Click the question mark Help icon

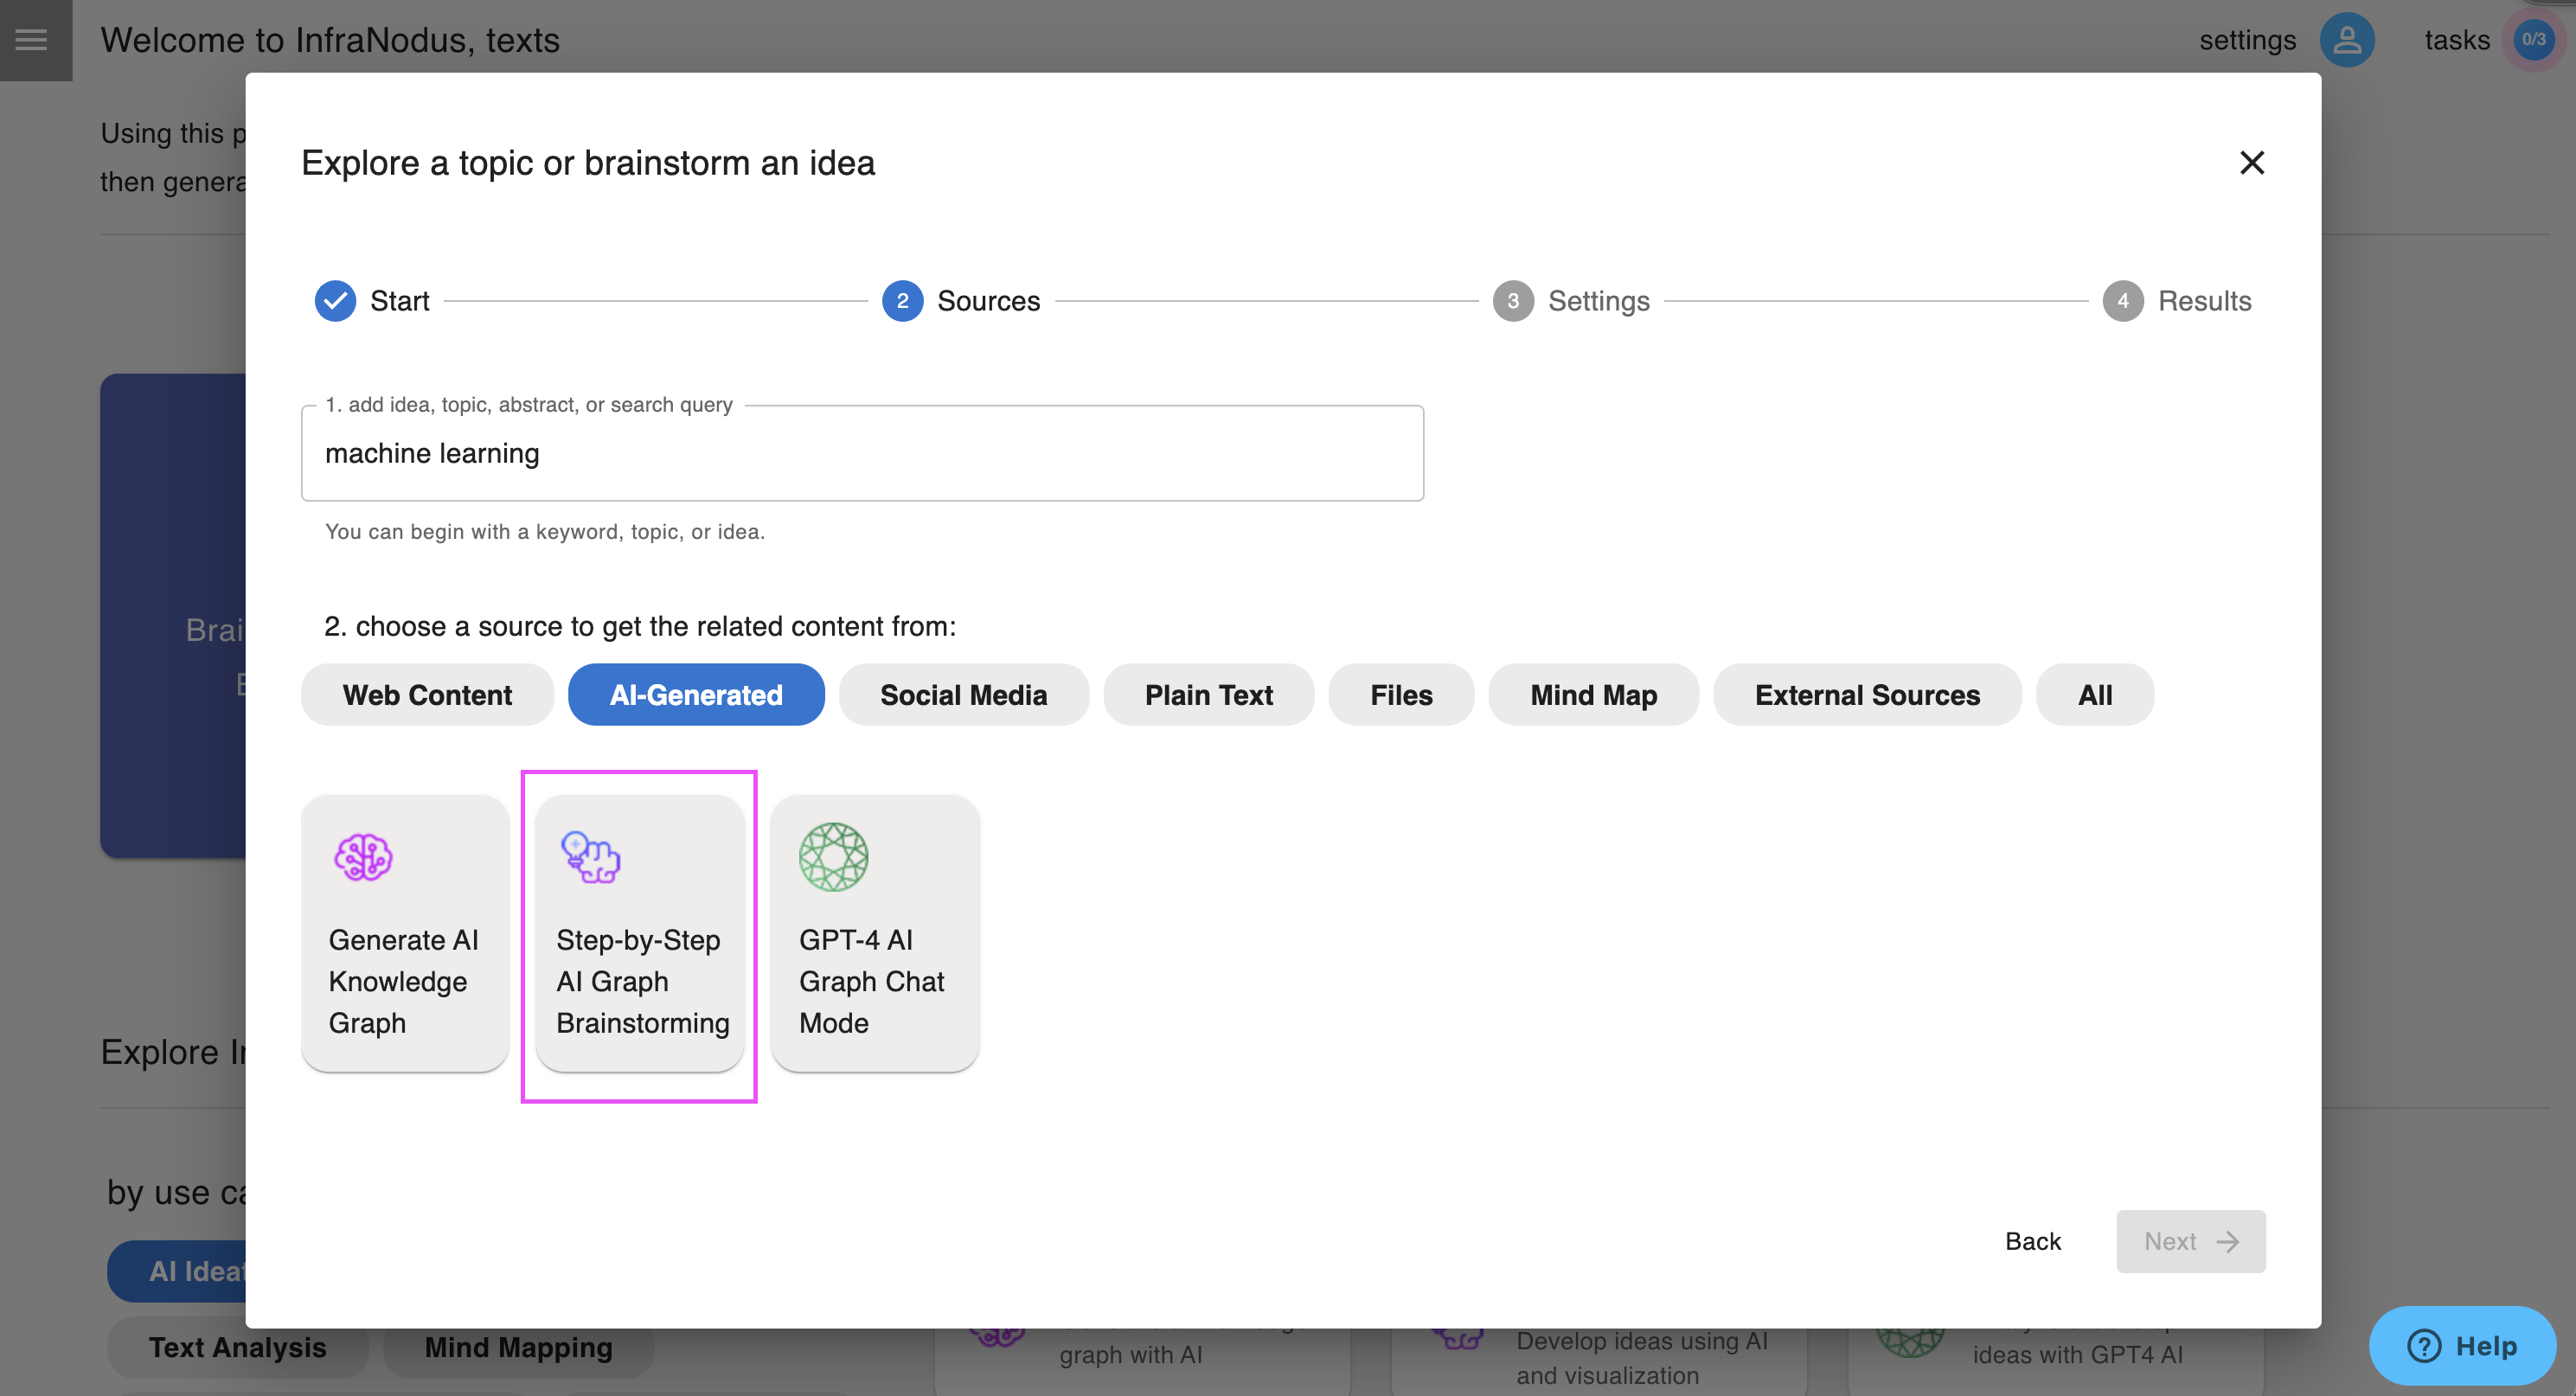[x=2423, y=1345]
